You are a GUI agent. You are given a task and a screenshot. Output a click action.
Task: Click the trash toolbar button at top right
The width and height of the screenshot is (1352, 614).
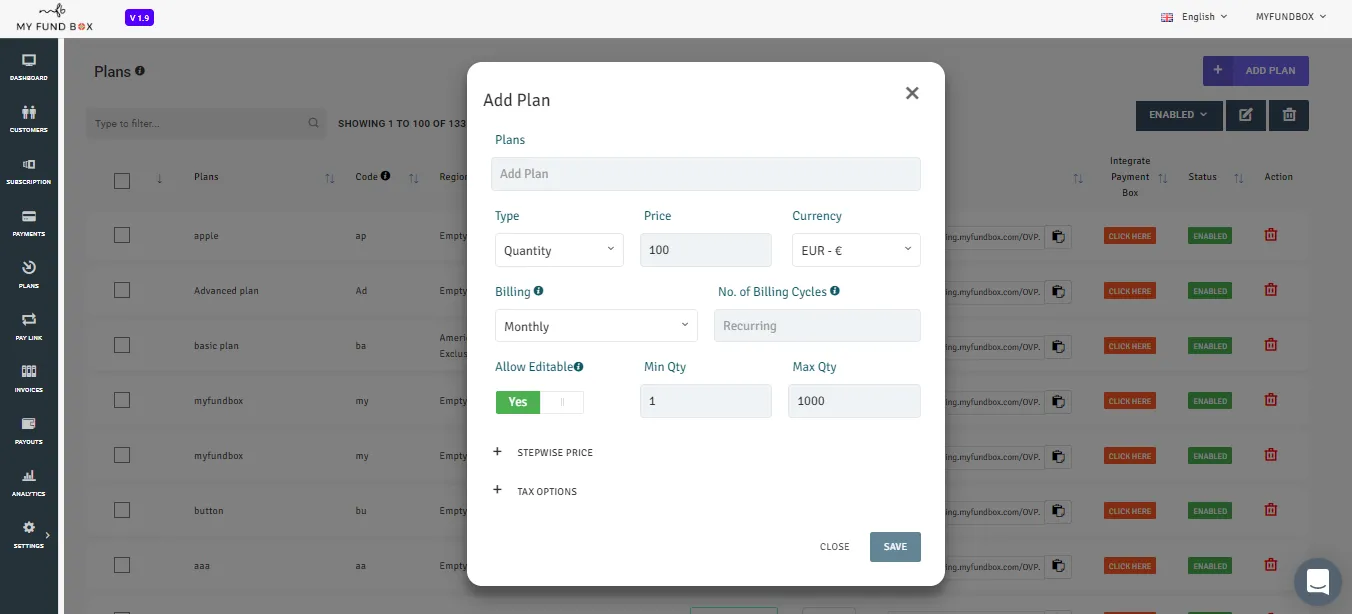[x=1289, y=115]
